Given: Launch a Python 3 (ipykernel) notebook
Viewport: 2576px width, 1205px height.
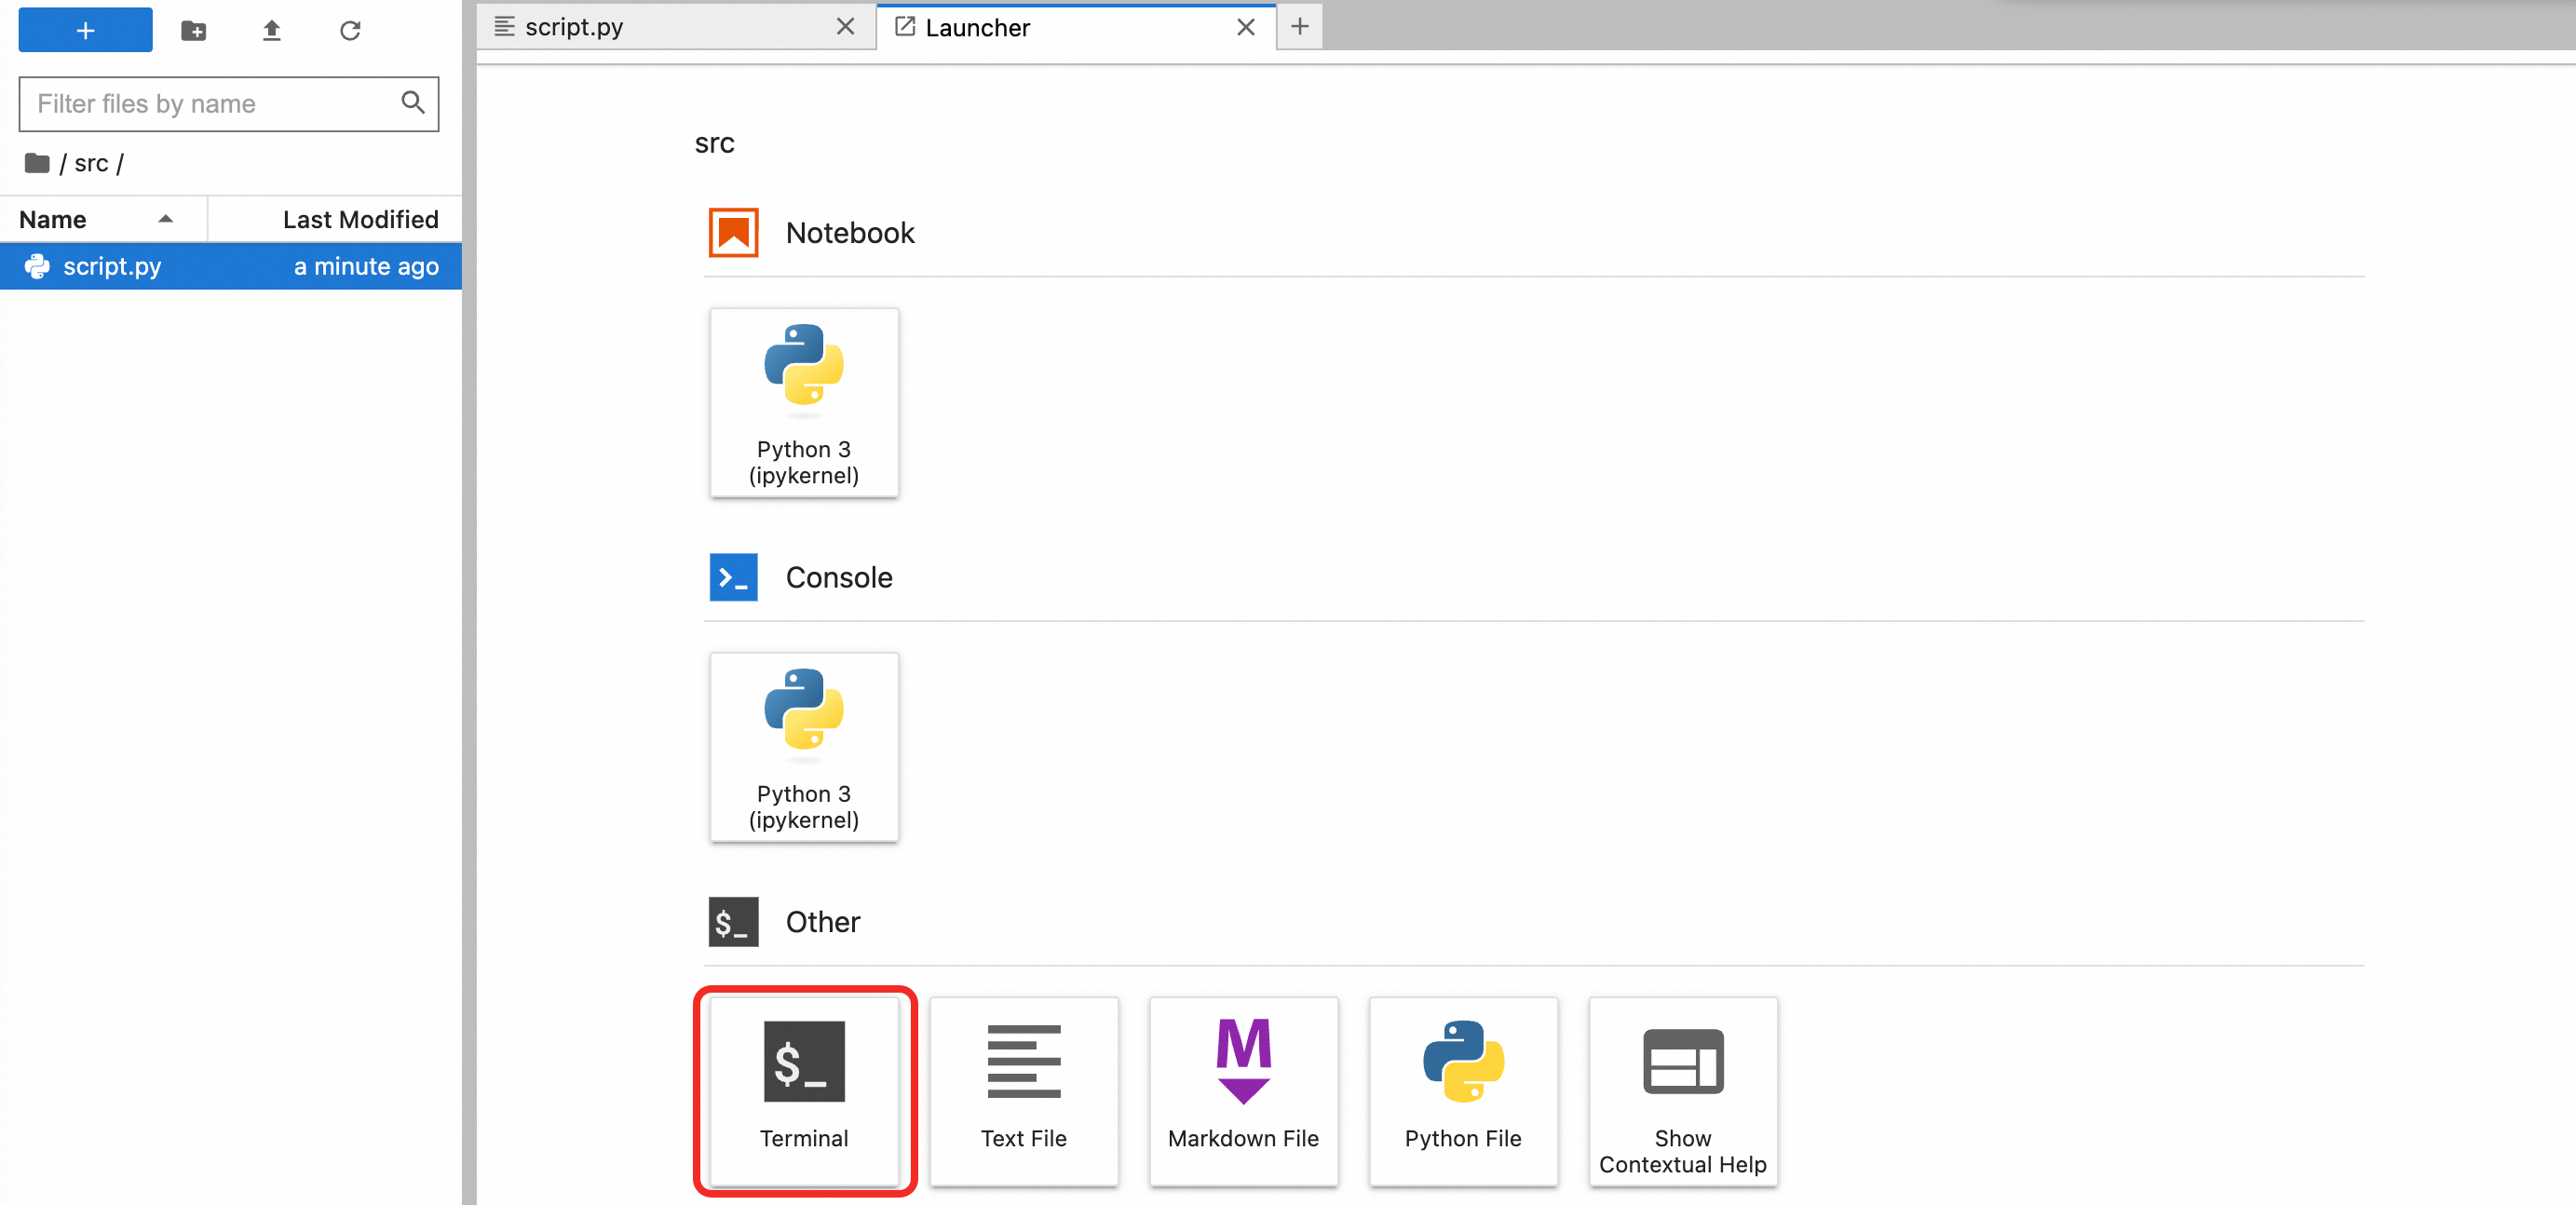Looking at the screenshot, I should 804,403.
